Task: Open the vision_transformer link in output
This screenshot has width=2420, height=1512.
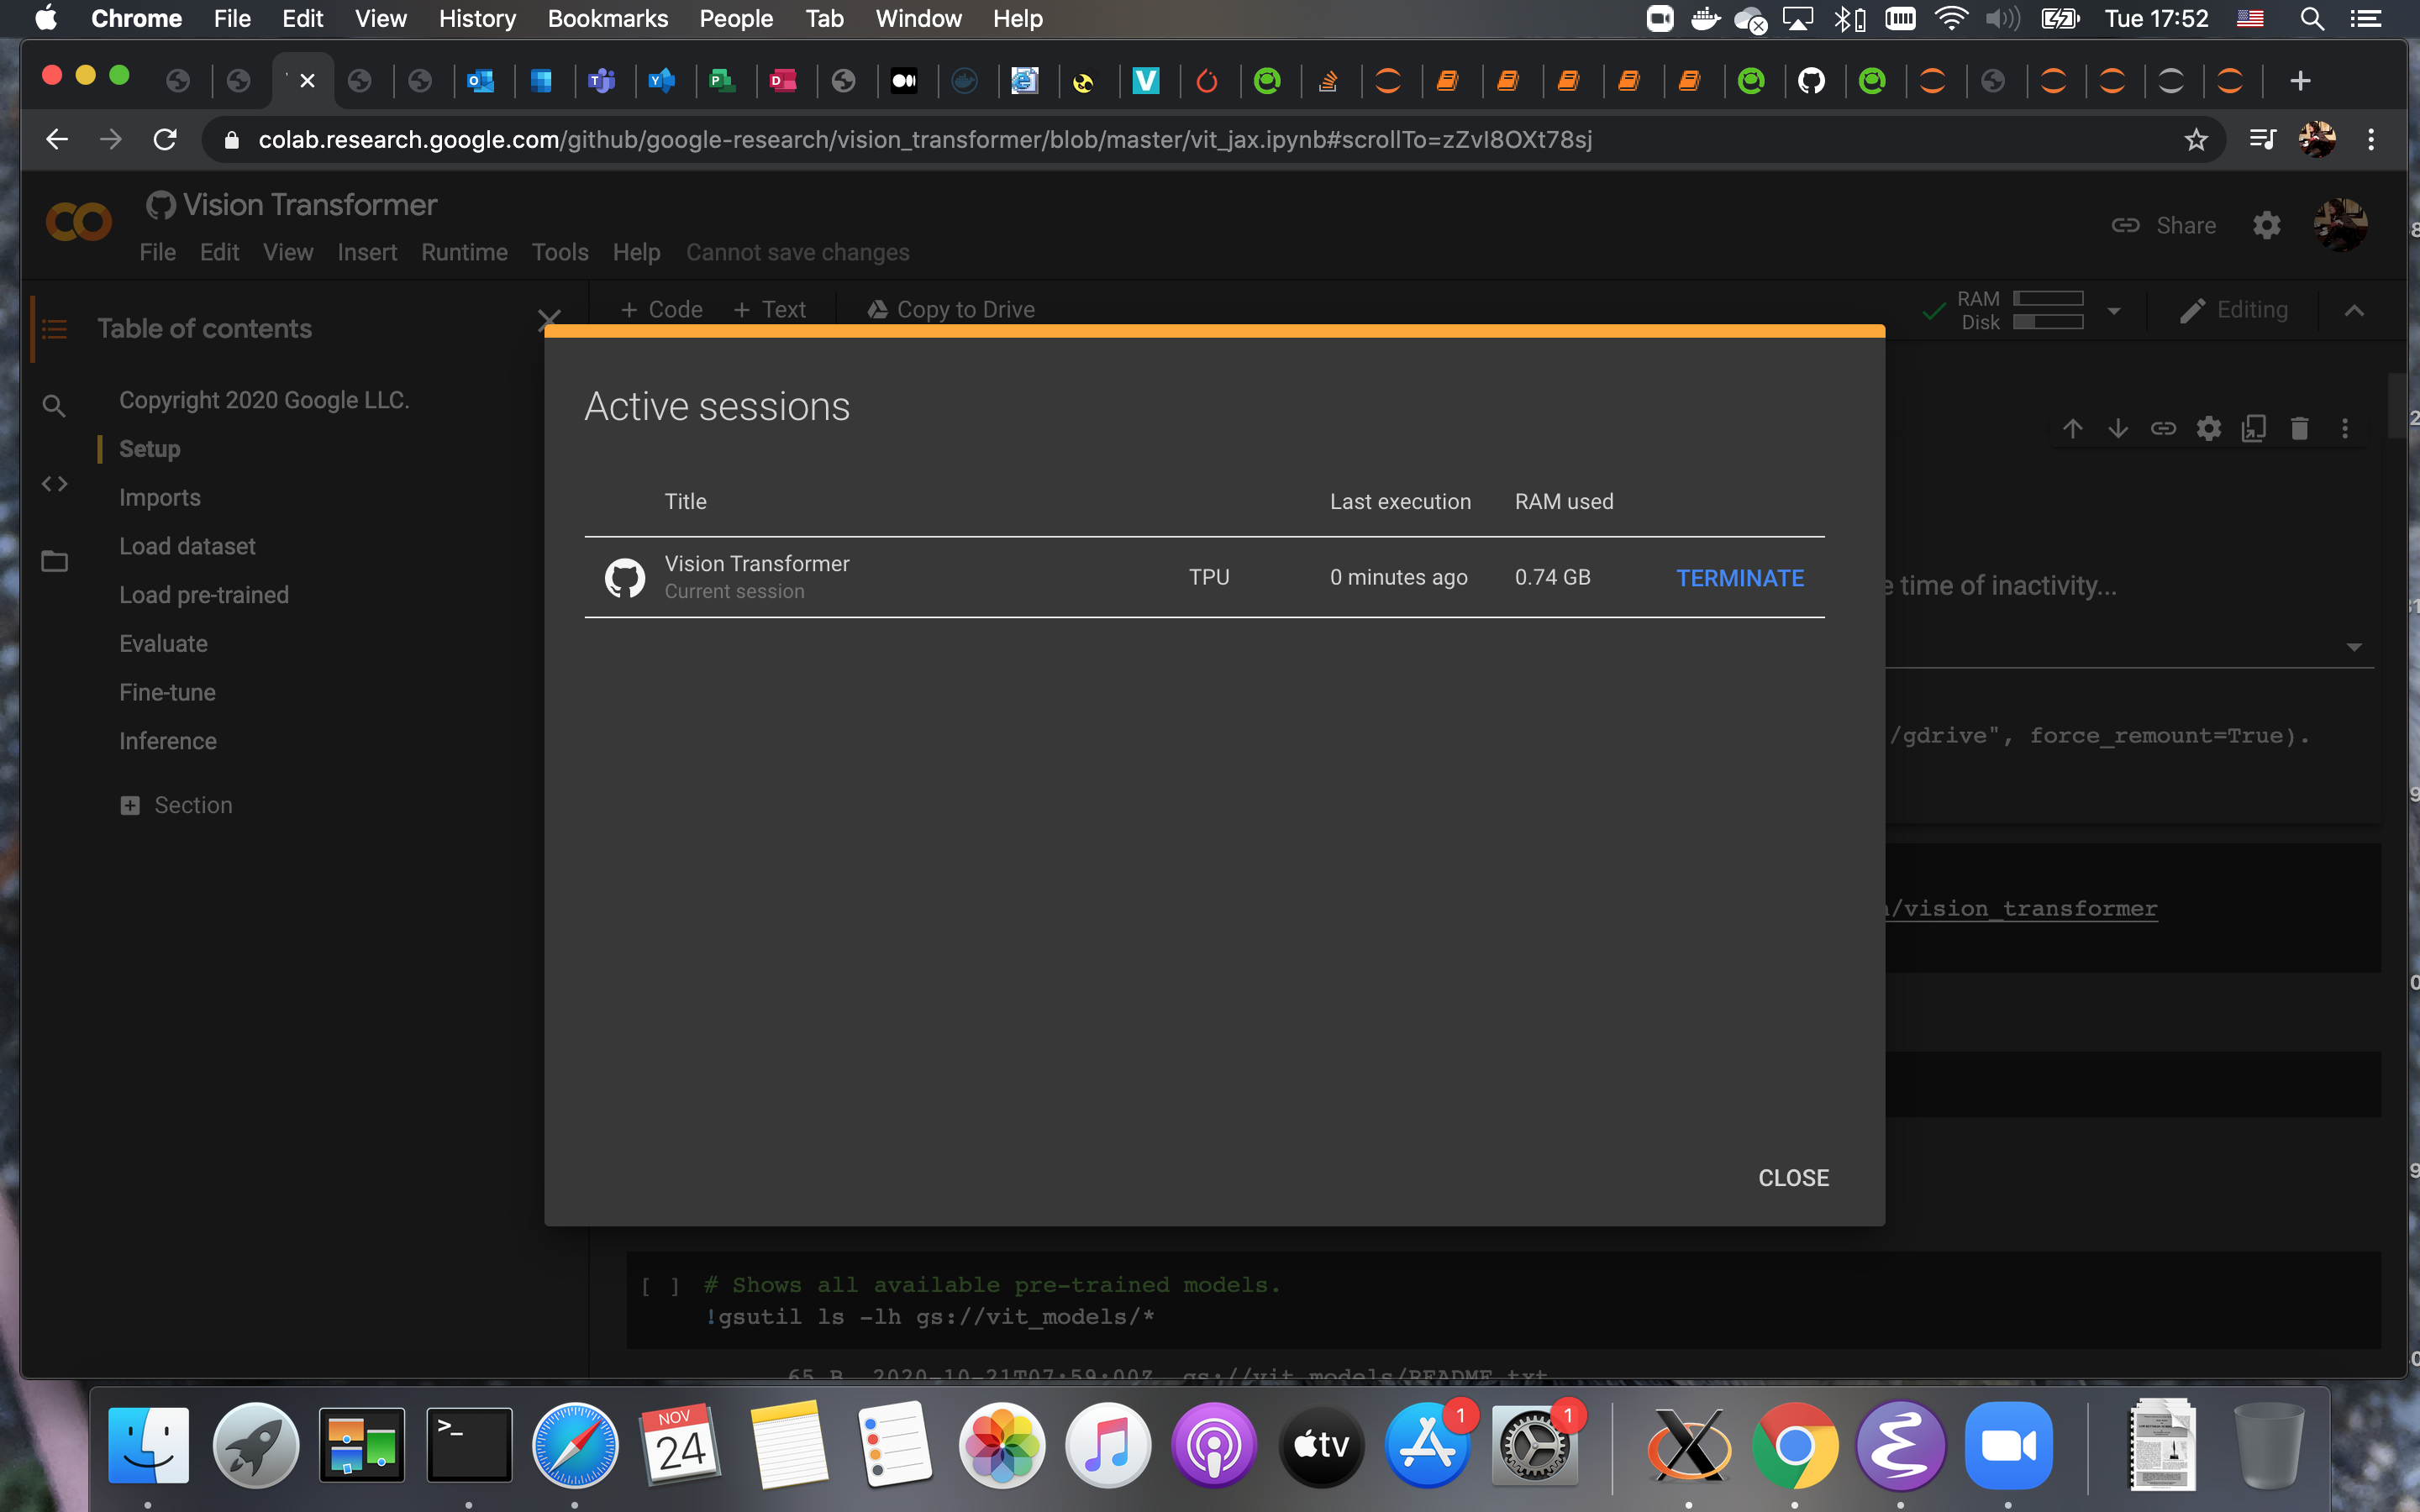Action: coord(2020,908)
